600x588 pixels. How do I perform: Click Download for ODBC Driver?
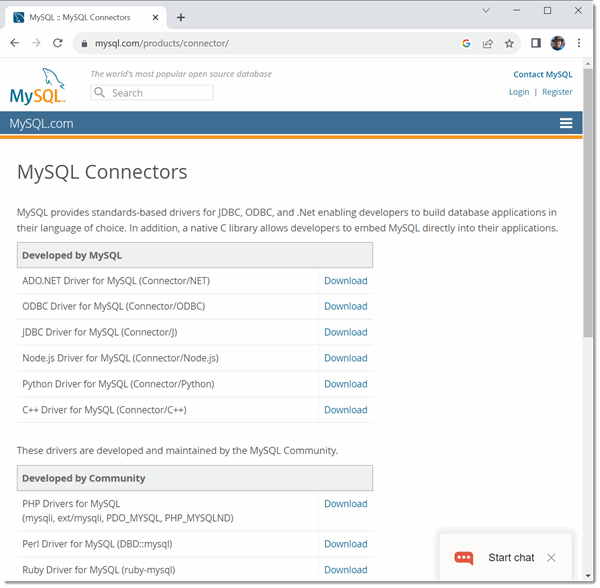click(346, 306)
